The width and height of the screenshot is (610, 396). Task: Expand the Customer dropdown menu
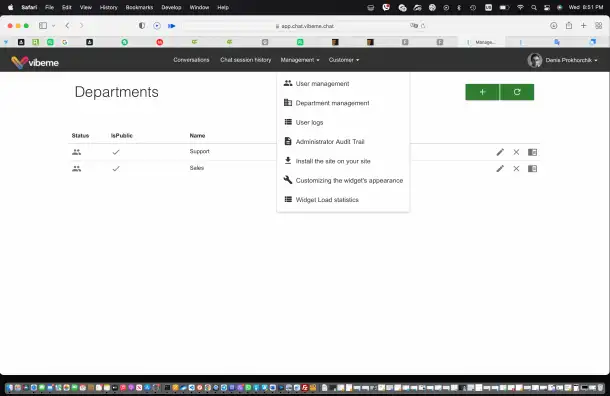point(344,60)
